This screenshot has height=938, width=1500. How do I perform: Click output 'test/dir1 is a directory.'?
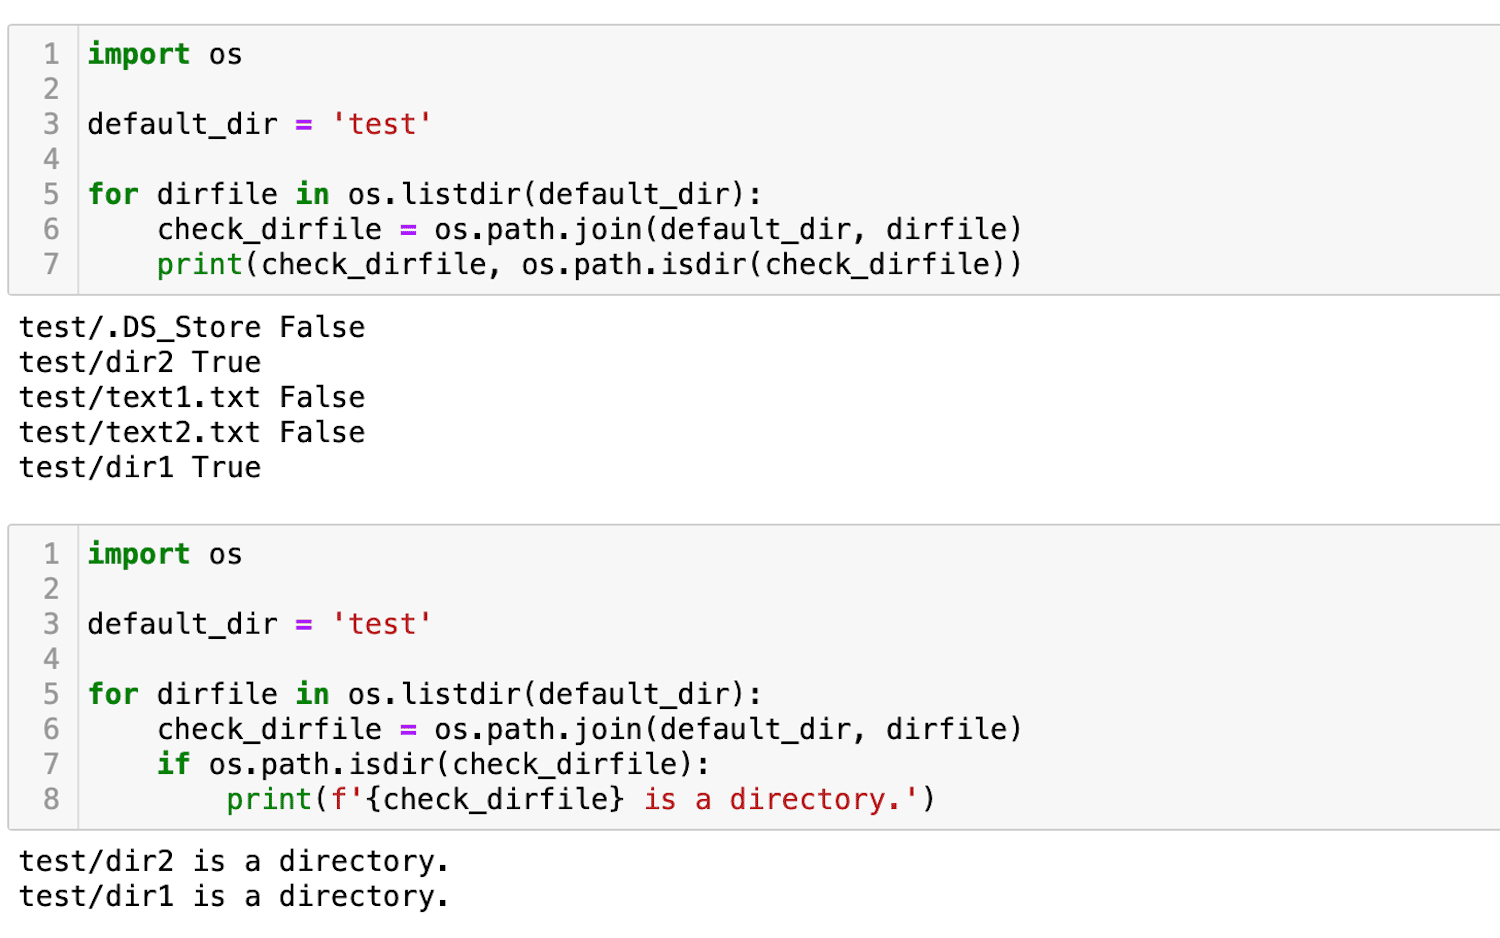click(x=234, y=896)
